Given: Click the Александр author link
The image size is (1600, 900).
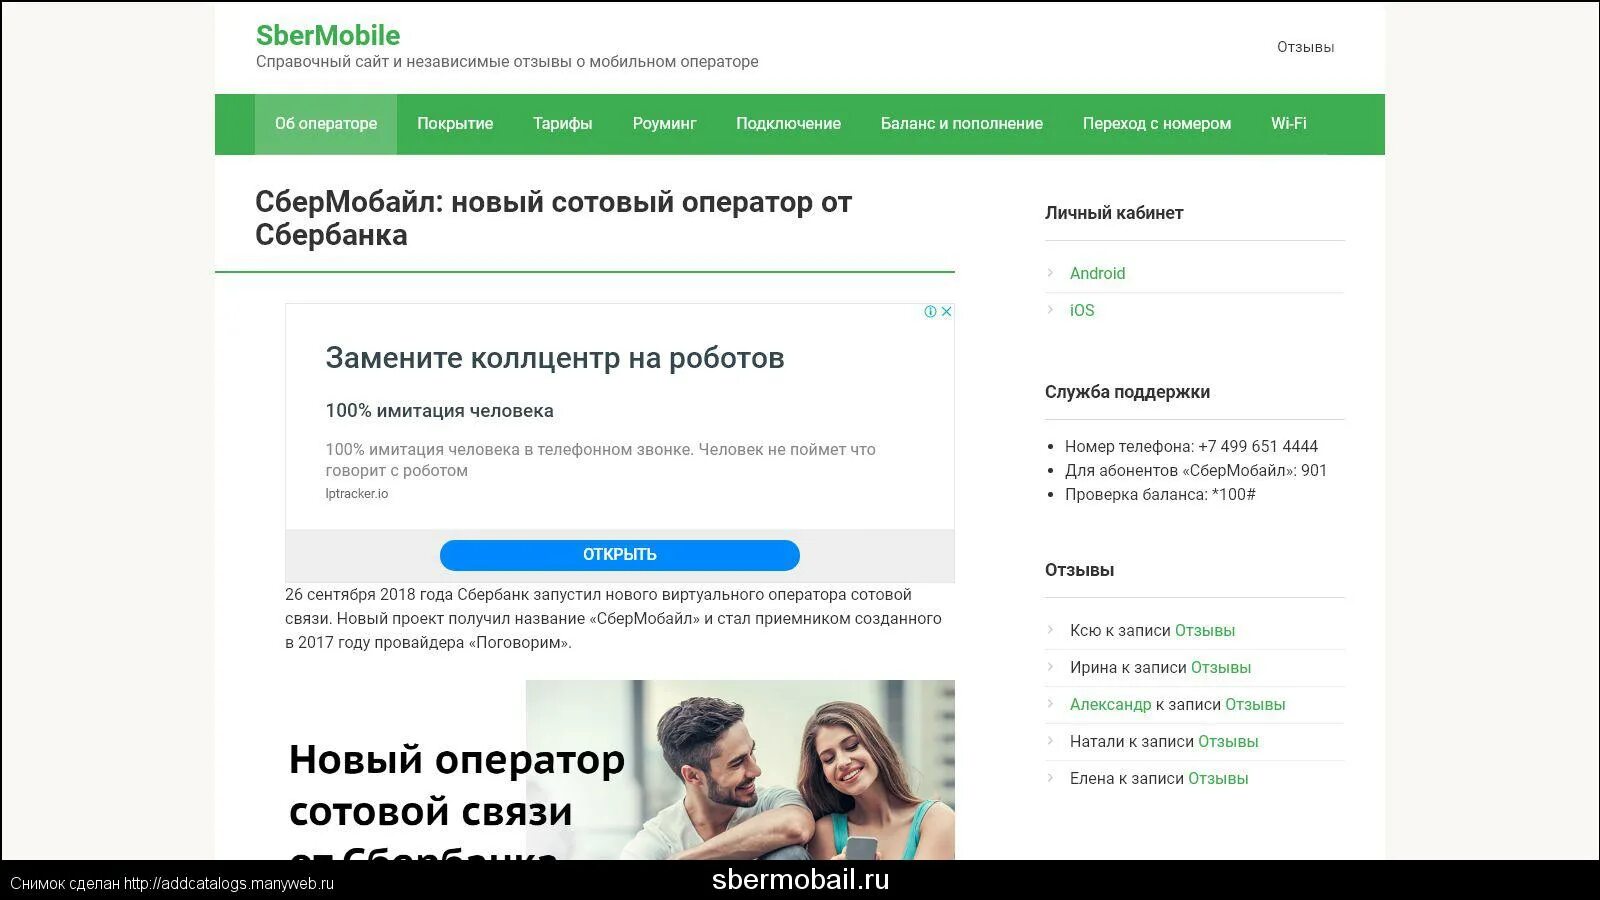Looking at the screenshot, I should pyautogui.click(x=1110, y=705).
